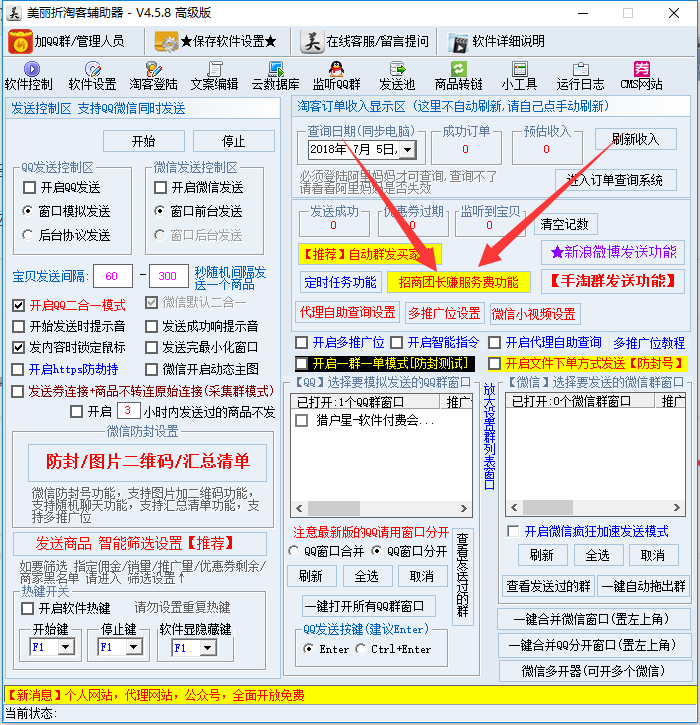This screenshot has height=725, width=700.
Task: Open the 商品转链 toolbar icon
Action: (459, 69)
